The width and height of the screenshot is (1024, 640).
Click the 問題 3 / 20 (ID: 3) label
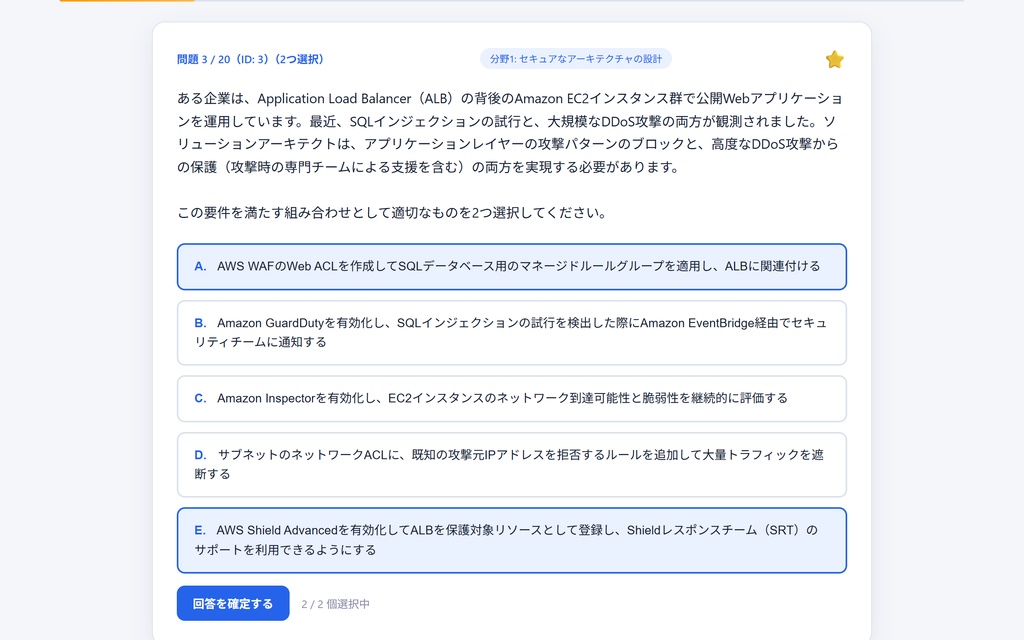250,59
